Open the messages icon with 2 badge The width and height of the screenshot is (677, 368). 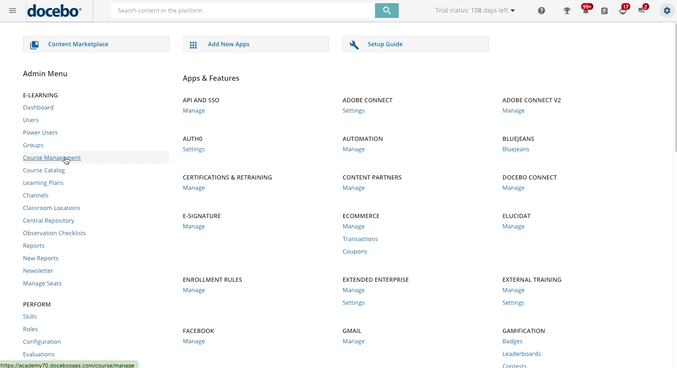pyautogui.click(x=642, y=10)
